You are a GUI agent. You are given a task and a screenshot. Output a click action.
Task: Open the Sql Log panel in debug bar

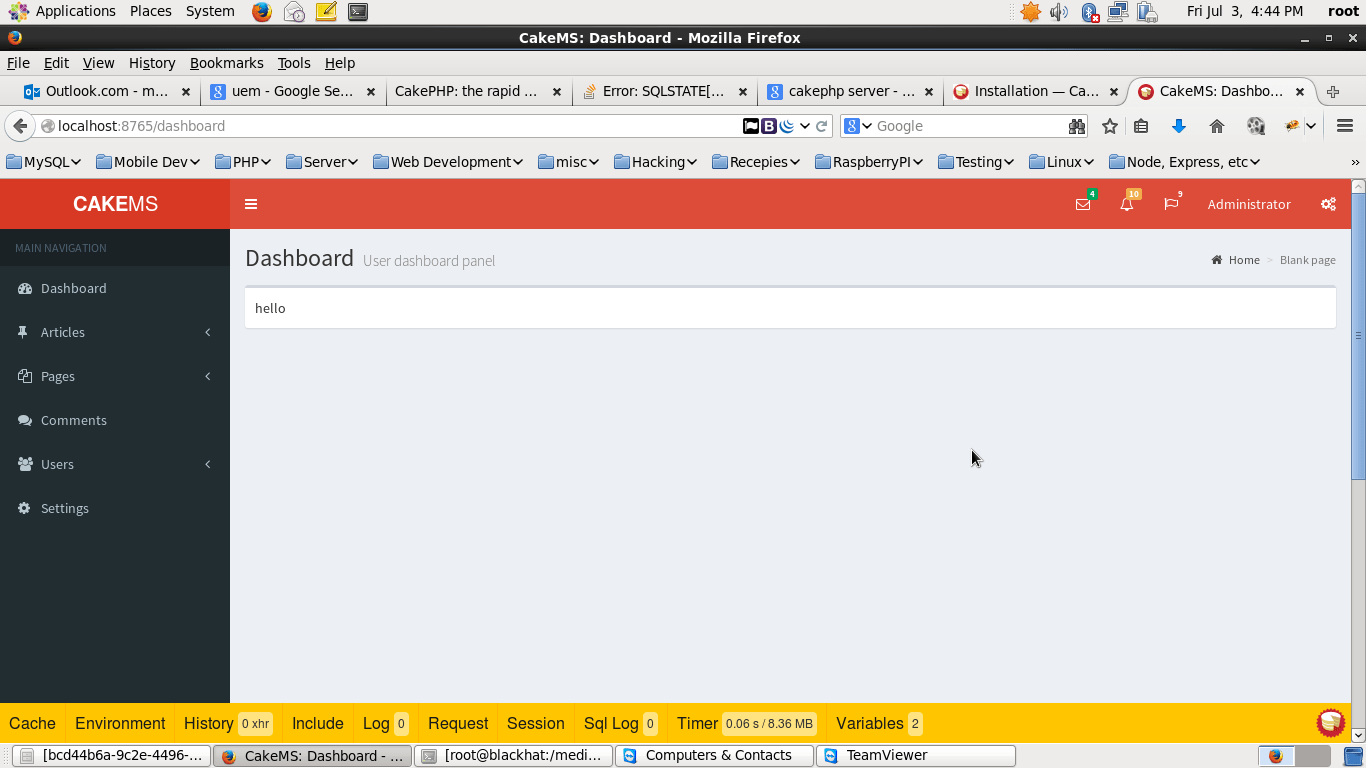click(611, 723)
